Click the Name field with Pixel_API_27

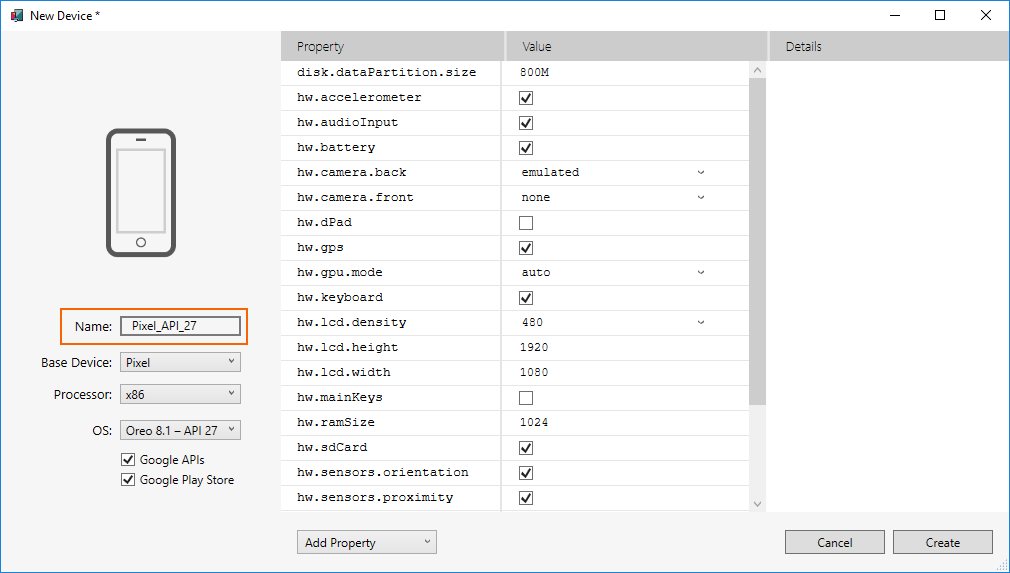pyautogui.click(x=180, y=326)
